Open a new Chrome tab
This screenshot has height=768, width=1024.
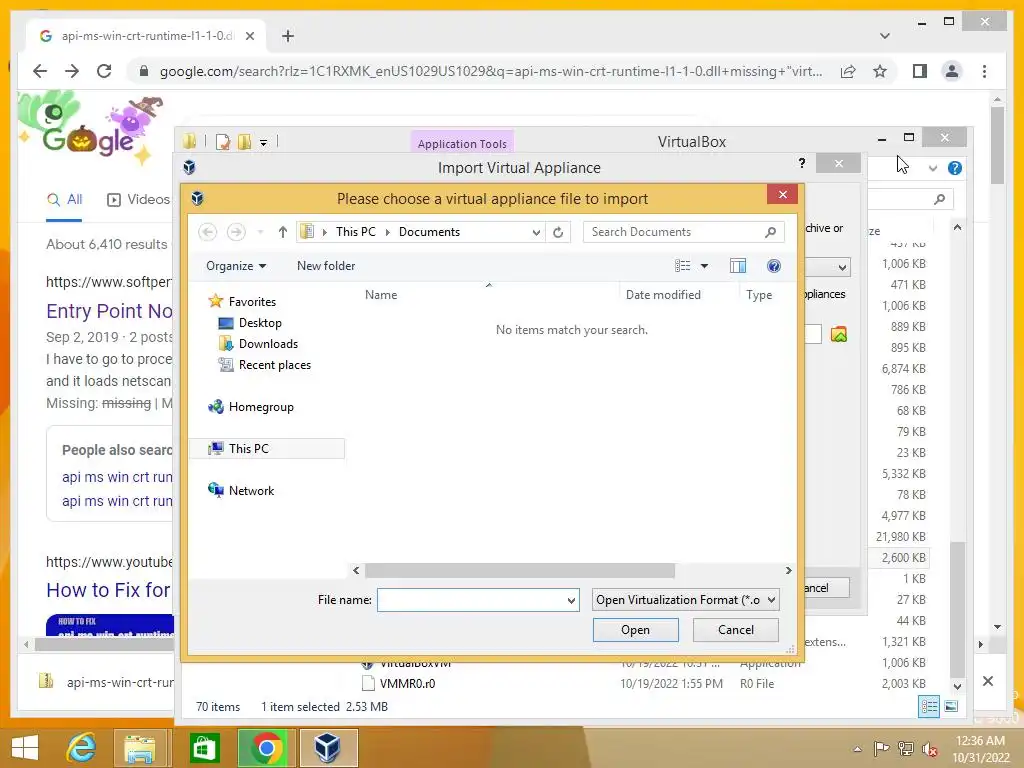(288, 36)
